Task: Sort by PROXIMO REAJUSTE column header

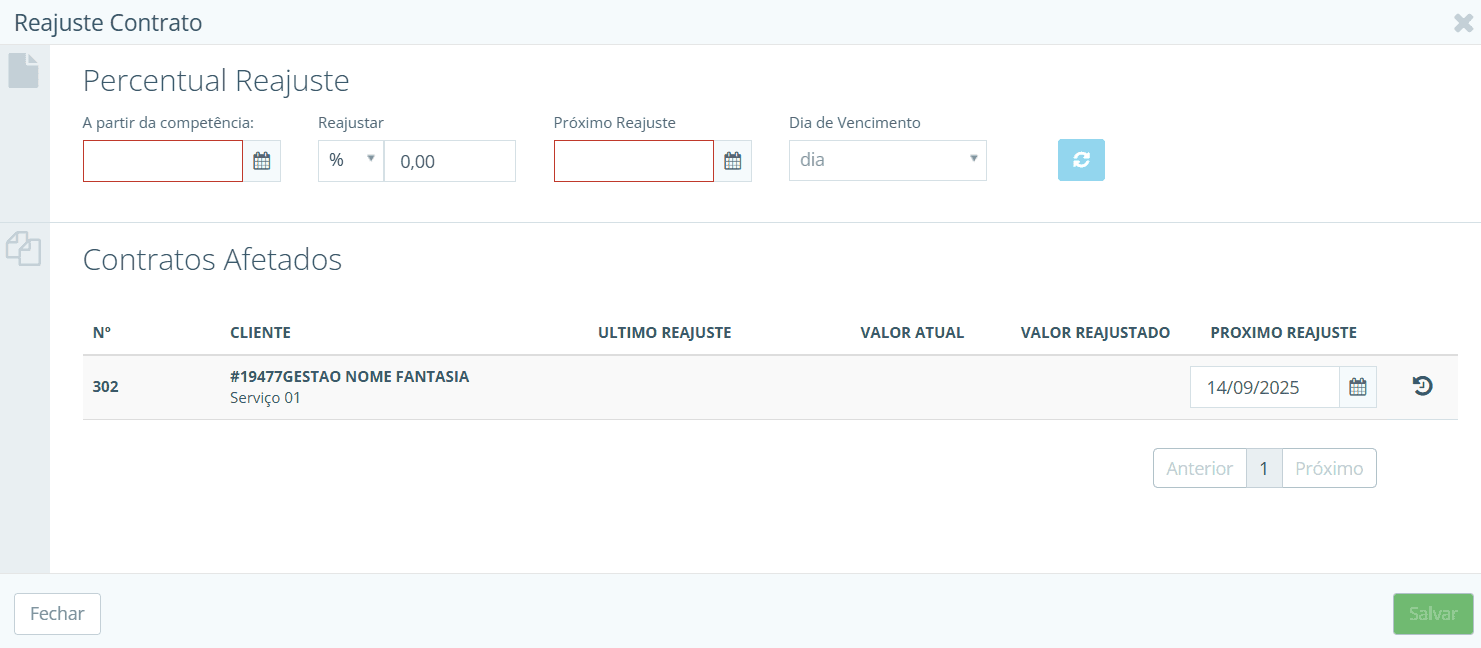Action: pyautogui.click(x=1283, y=333)
